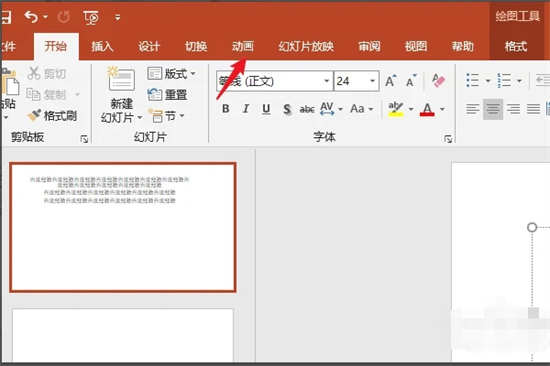Screen dimensions: 550x366
Task: Expand font color dropdown arrow
Action: (x=442, y=109)
